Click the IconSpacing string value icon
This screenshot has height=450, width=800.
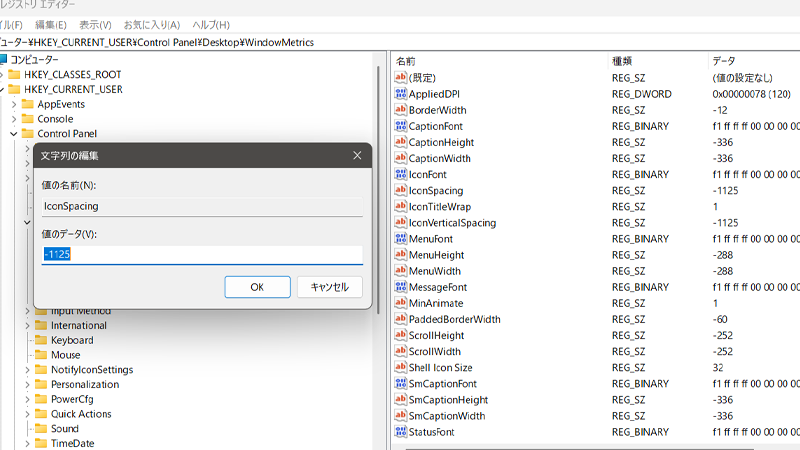point(401,190)
